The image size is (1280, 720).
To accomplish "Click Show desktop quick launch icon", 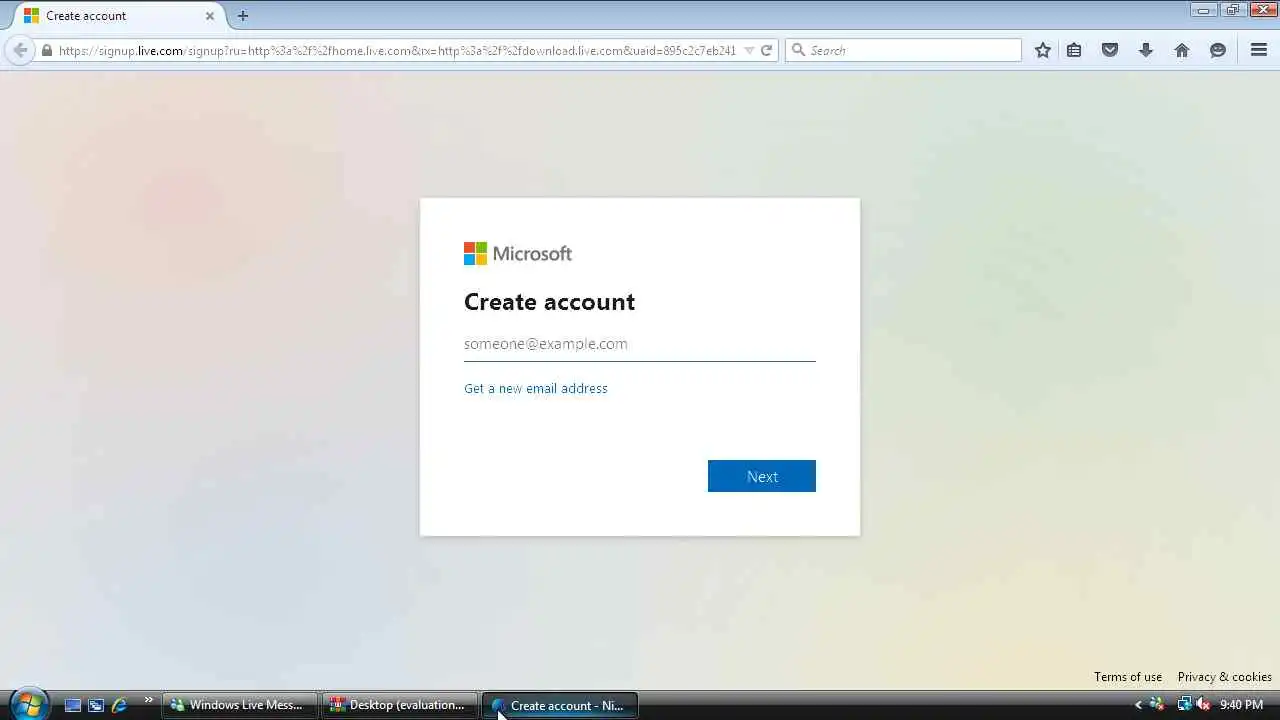I will 73,705.
